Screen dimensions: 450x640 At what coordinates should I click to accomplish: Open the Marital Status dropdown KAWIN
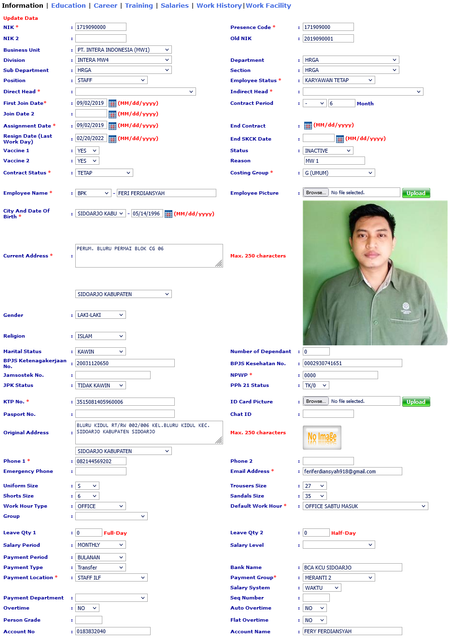(x=100, y=351)
